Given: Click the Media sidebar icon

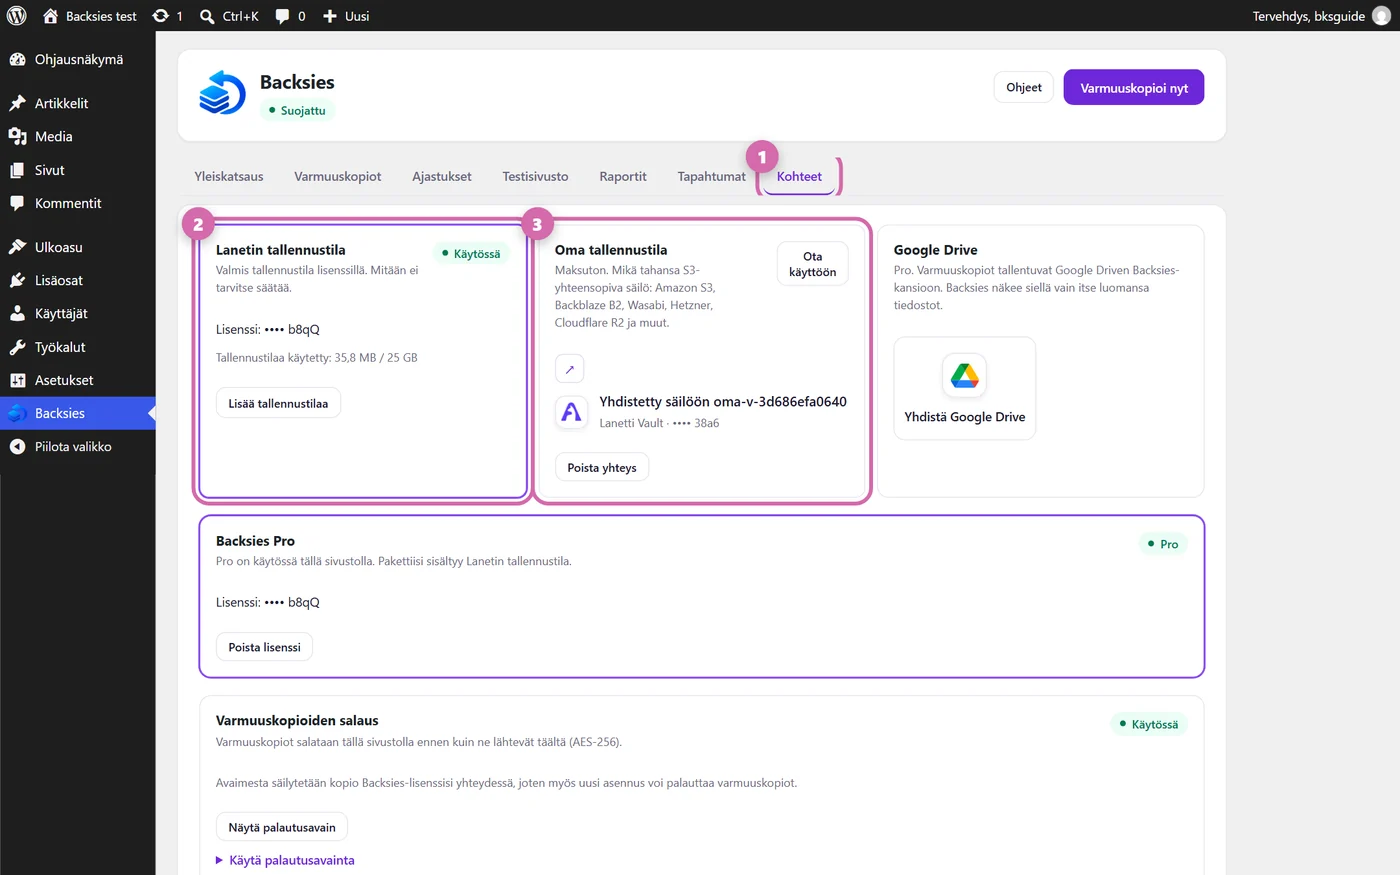Looking at the screenshot, I should [x=17, y=137].
